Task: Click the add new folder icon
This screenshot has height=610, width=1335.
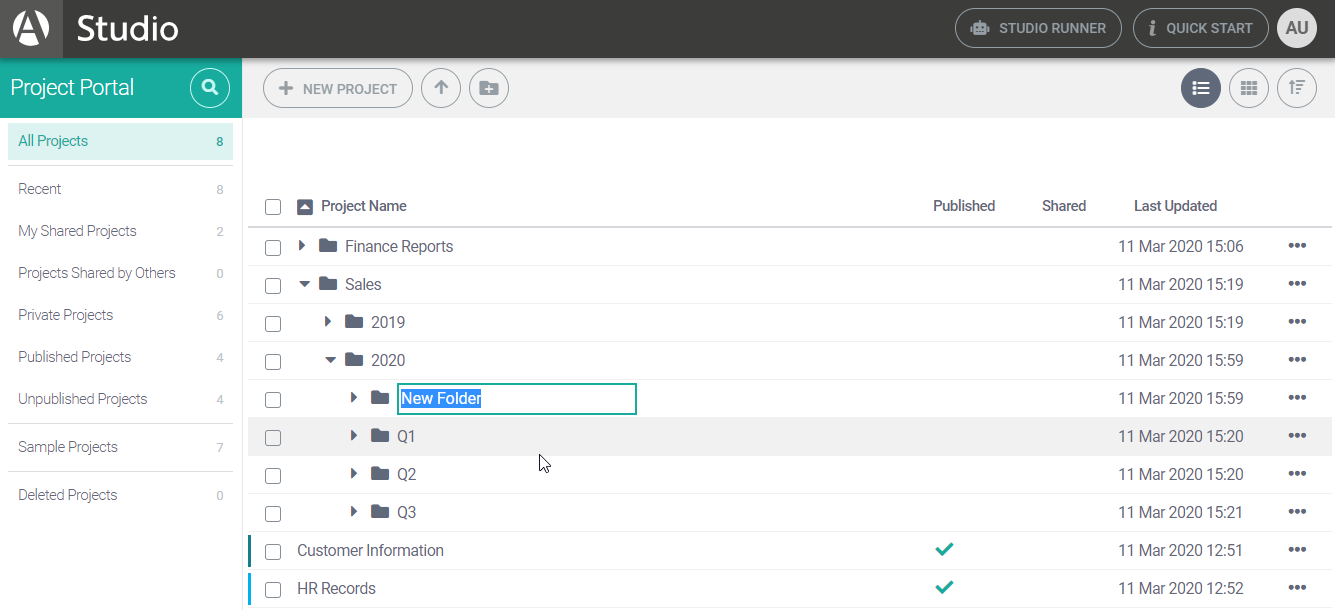Action: 488,88
